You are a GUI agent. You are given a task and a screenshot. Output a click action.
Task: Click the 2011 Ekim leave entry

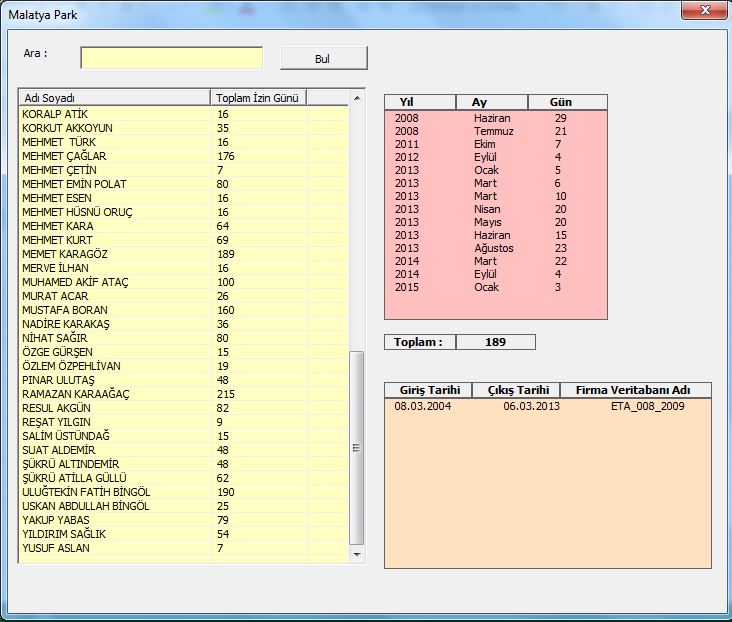click(496, 144)
